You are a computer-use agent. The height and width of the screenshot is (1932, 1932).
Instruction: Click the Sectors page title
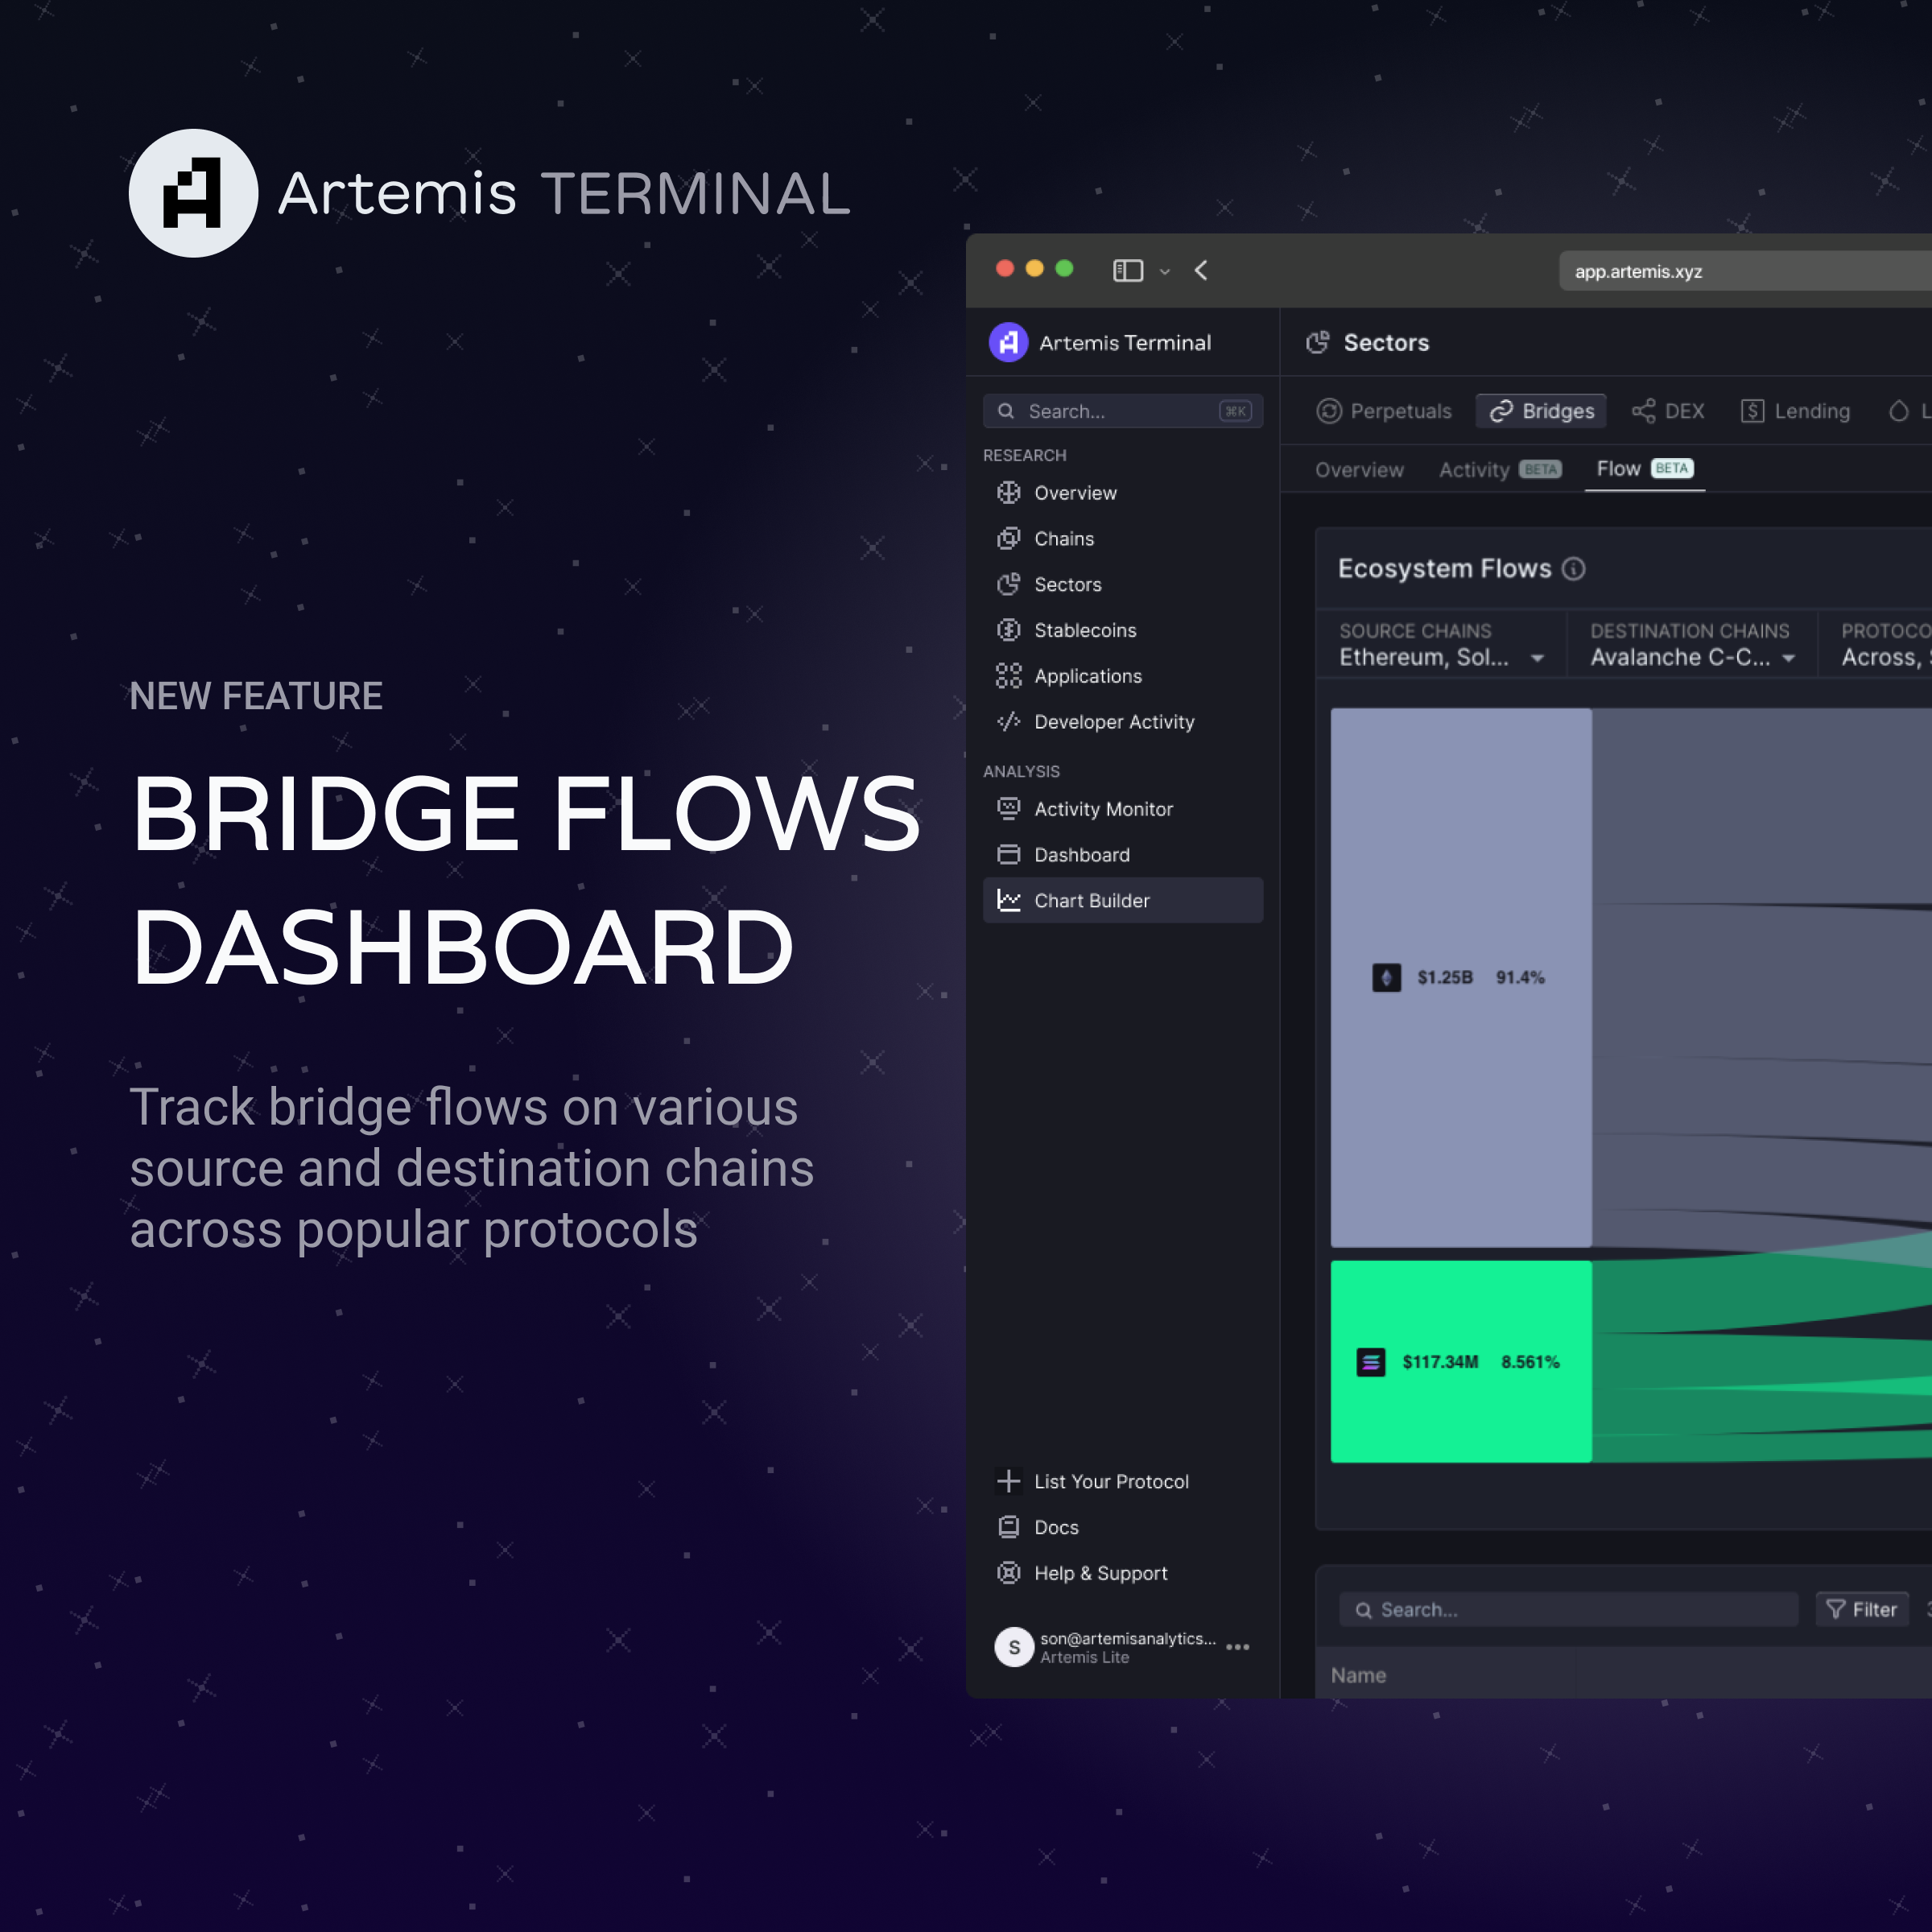click(1386, 343)
